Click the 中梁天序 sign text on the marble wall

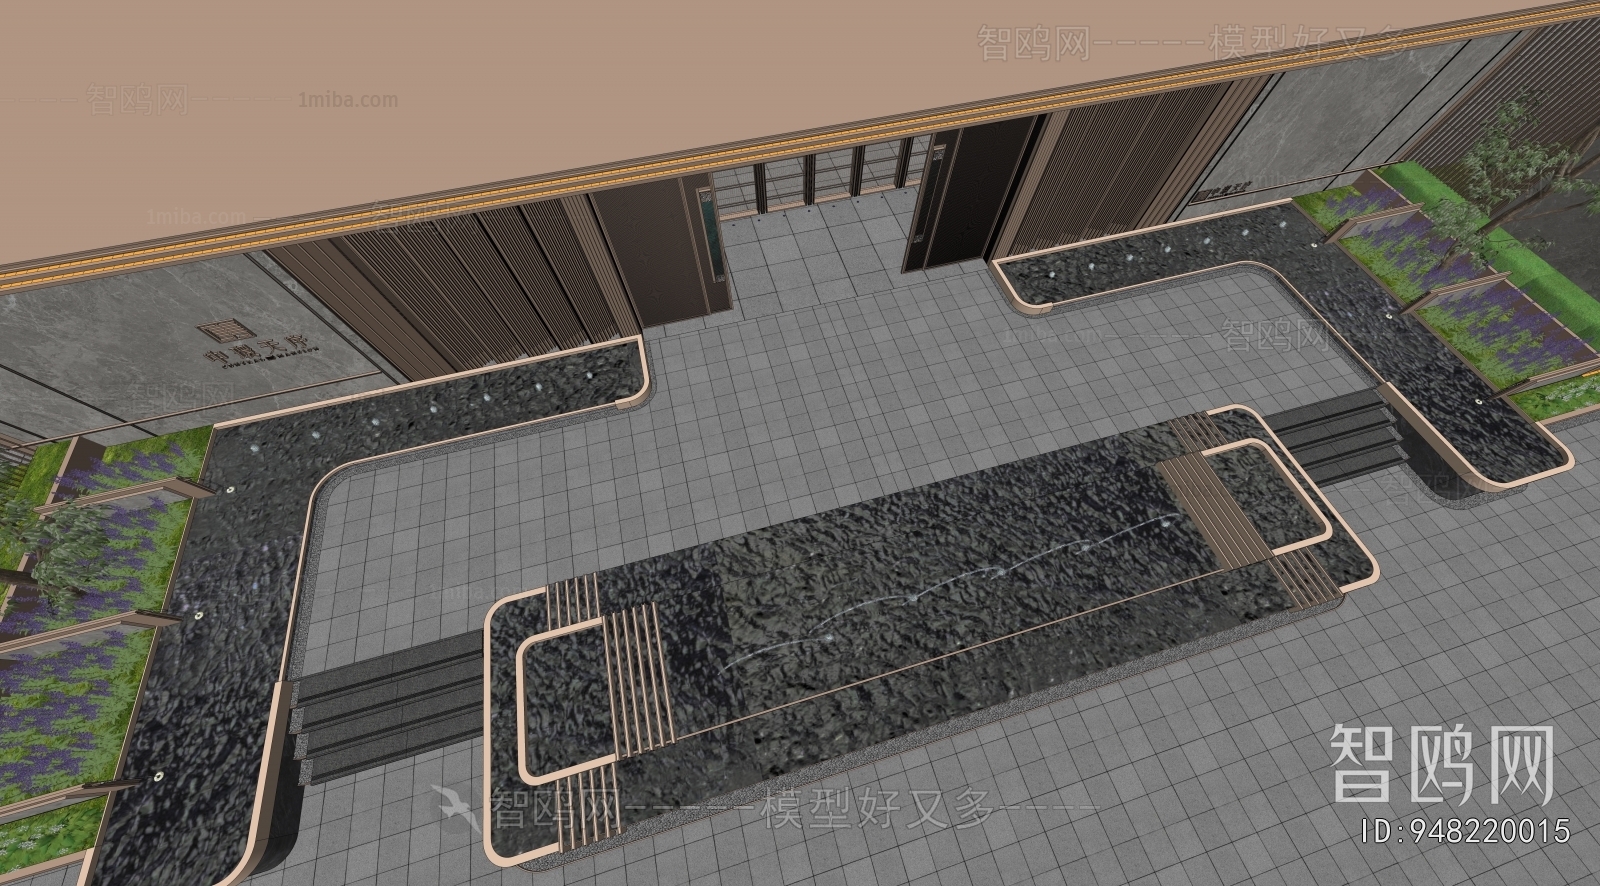pyautogui.click(x=246, y=352)
